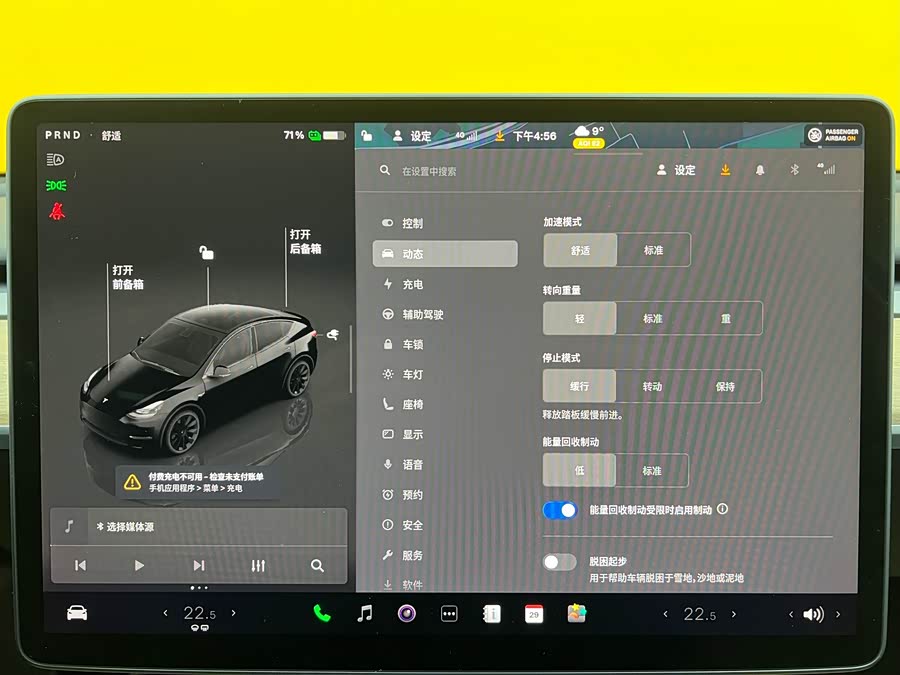
Task: Tap 打开后备箱 to open trunk
Action: 305,242
